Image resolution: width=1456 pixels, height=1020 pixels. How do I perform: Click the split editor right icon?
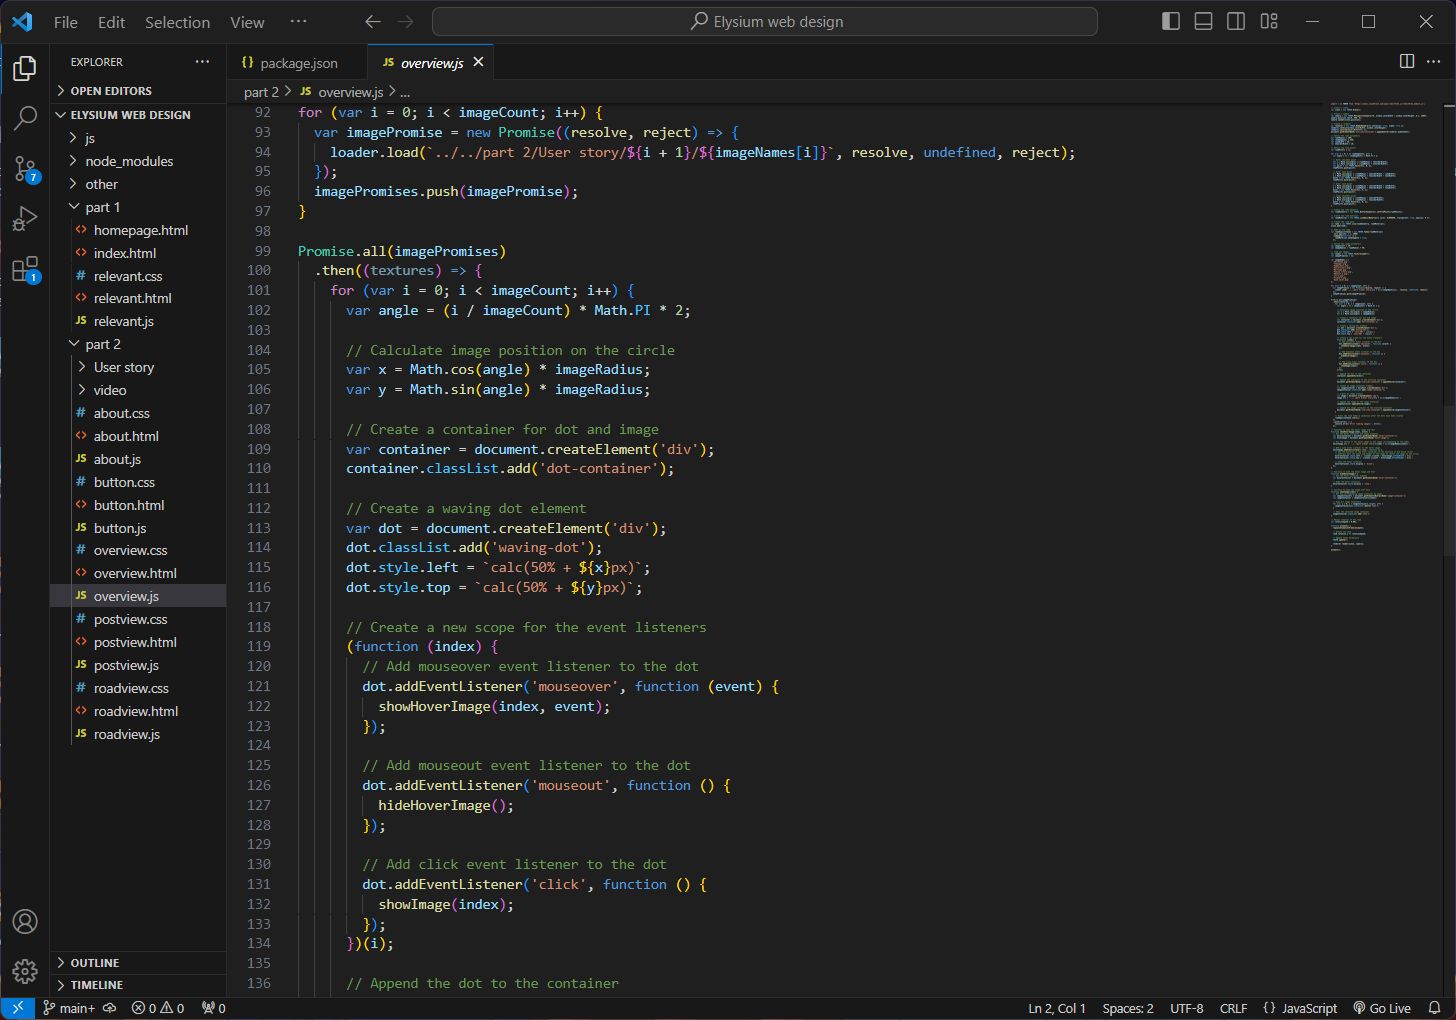point(1406,62)
